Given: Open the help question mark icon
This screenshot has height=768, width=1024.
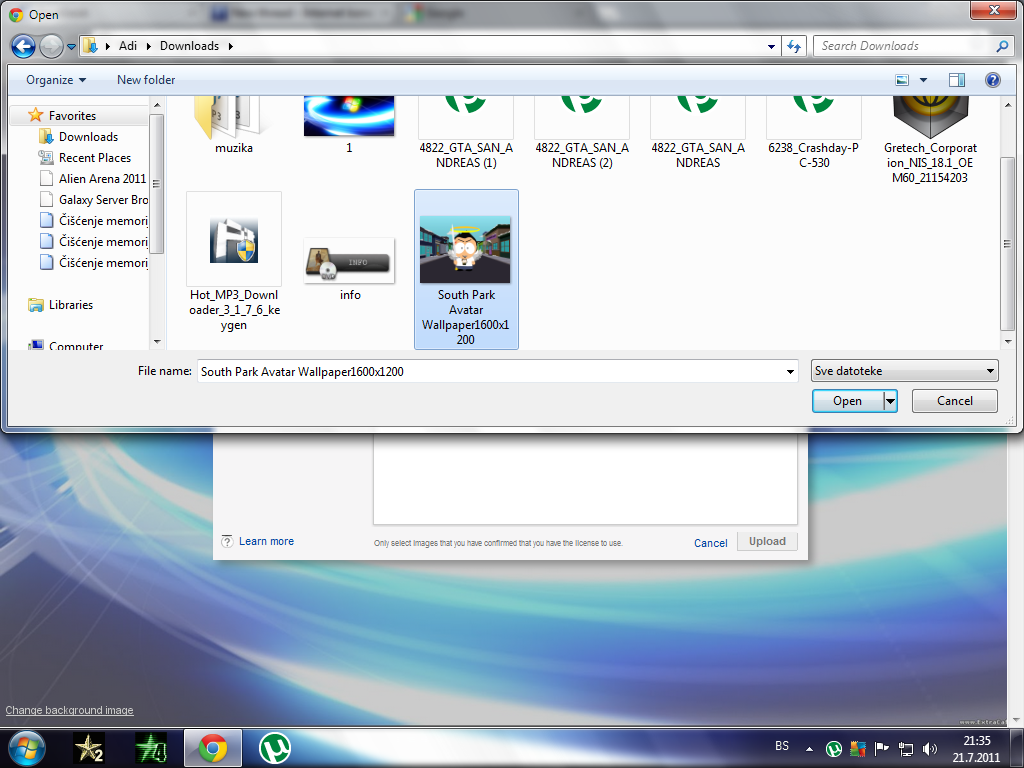Looking at the screenshot, I should coord(992,80).
